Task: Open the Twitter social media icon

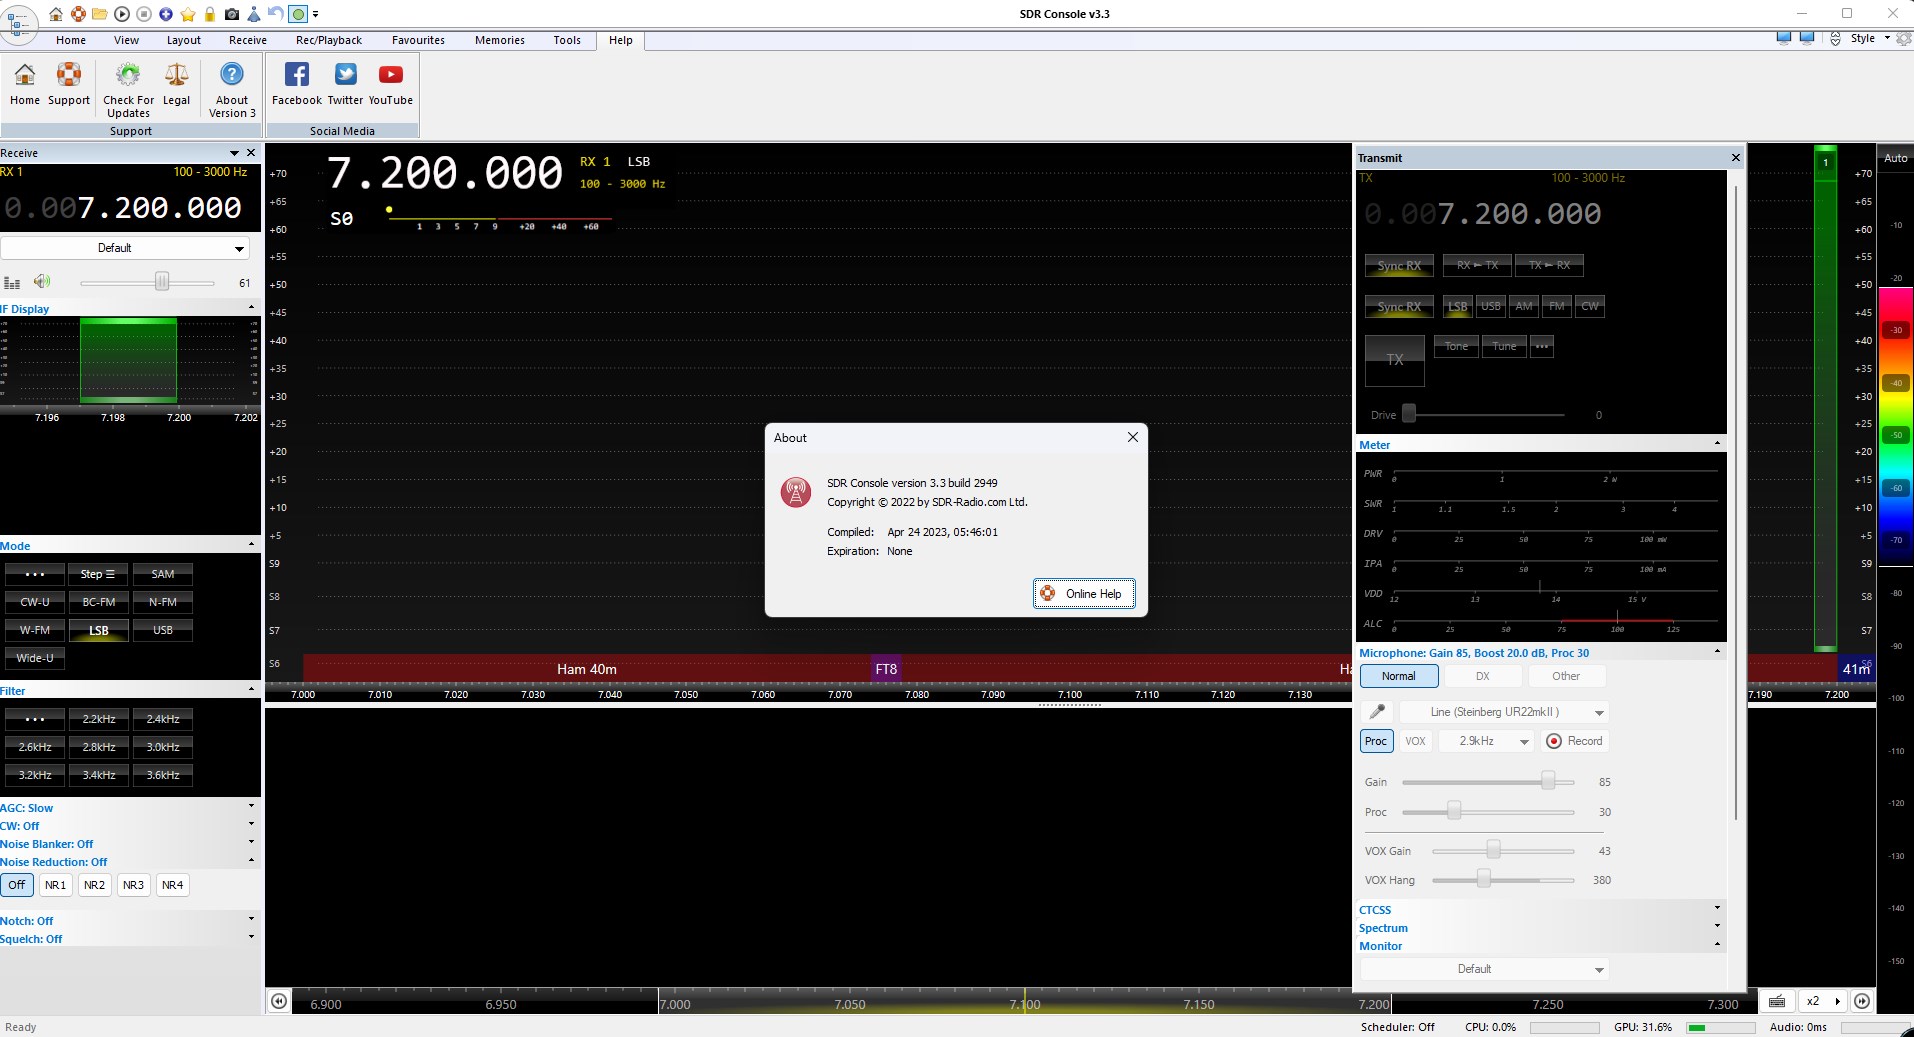Action: pyautogui.click(x=345, y=84)
